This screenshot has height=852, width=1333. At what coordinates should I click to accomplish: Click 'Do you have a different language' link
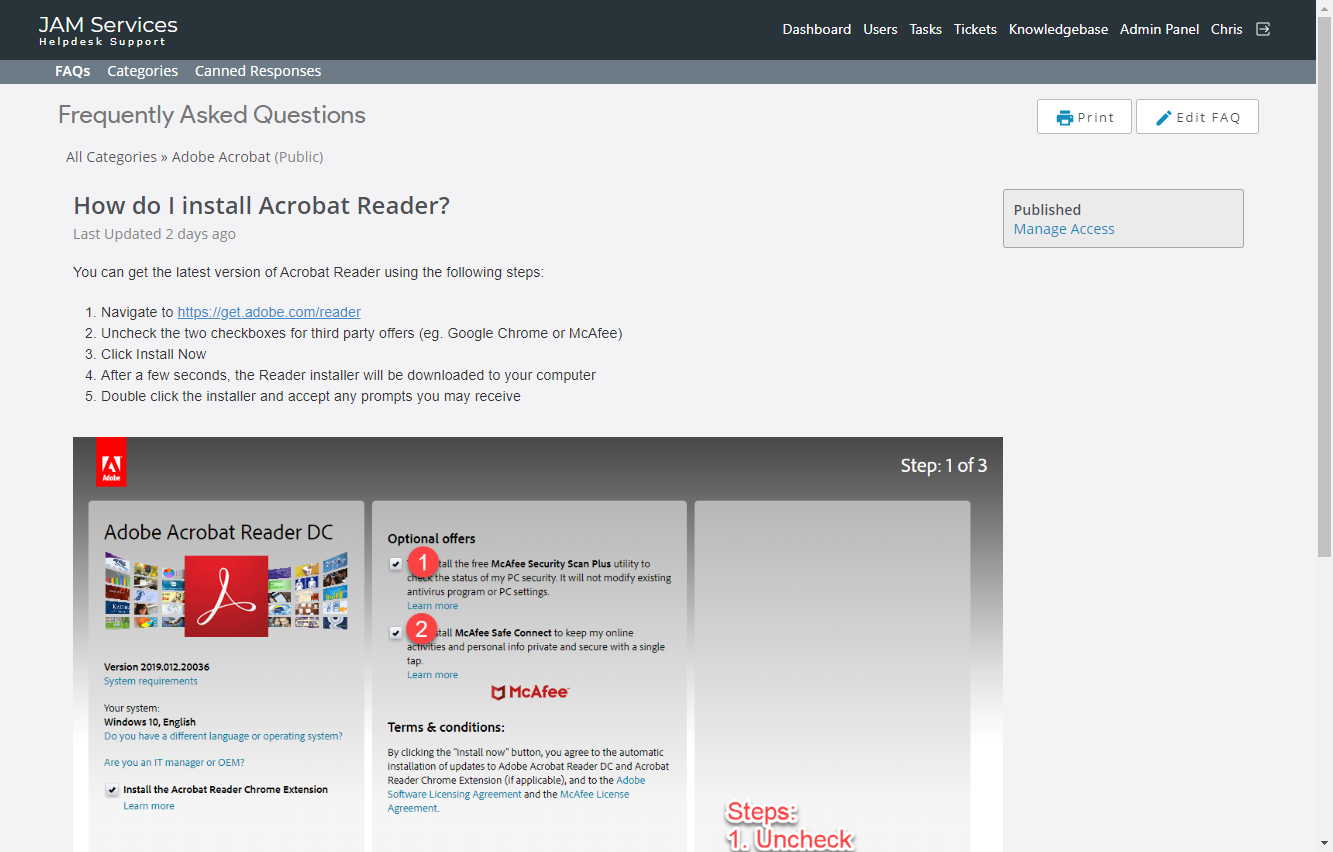(x=223, y=736)
